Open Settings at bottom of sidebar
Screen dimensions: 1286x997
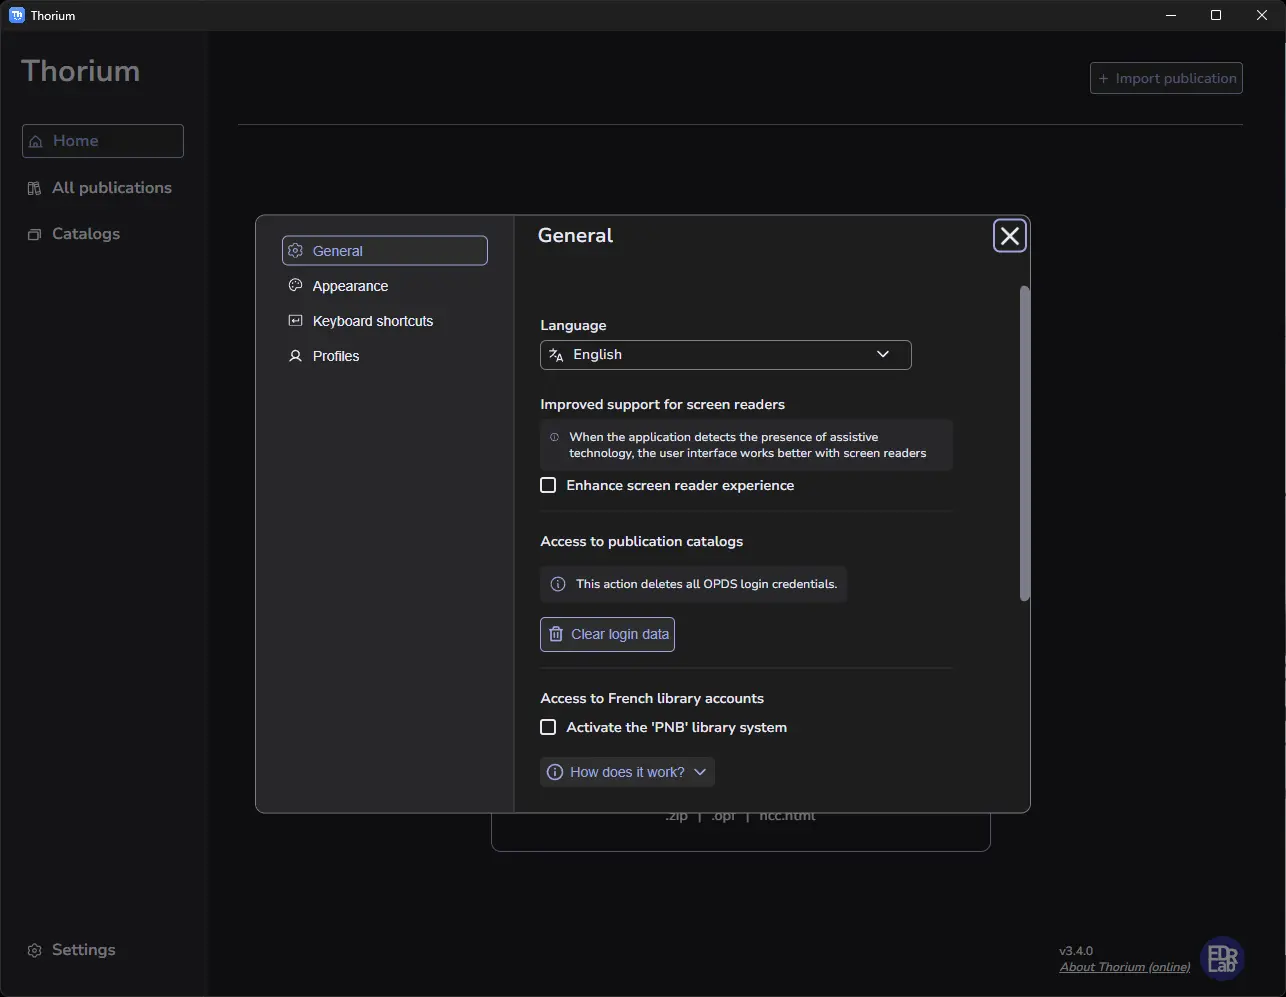tap(72, 950)
